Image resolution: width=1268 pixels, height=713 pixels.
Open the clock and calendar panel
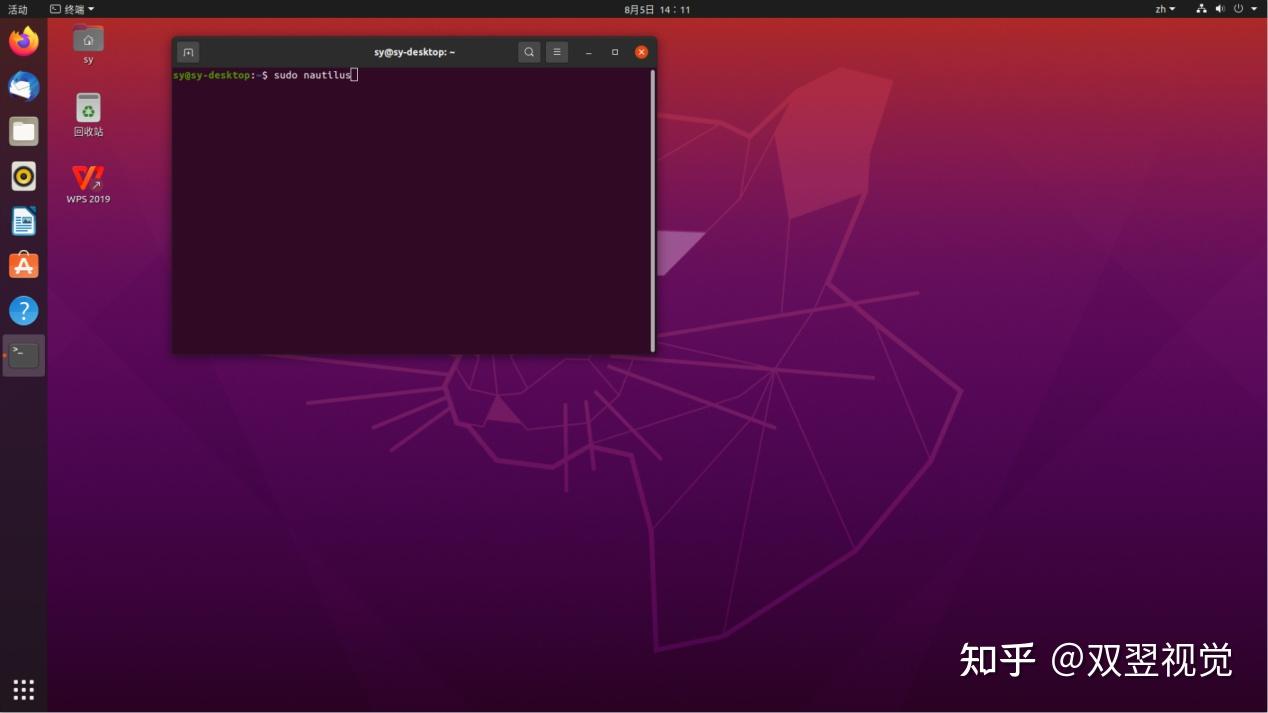[657, 9]
